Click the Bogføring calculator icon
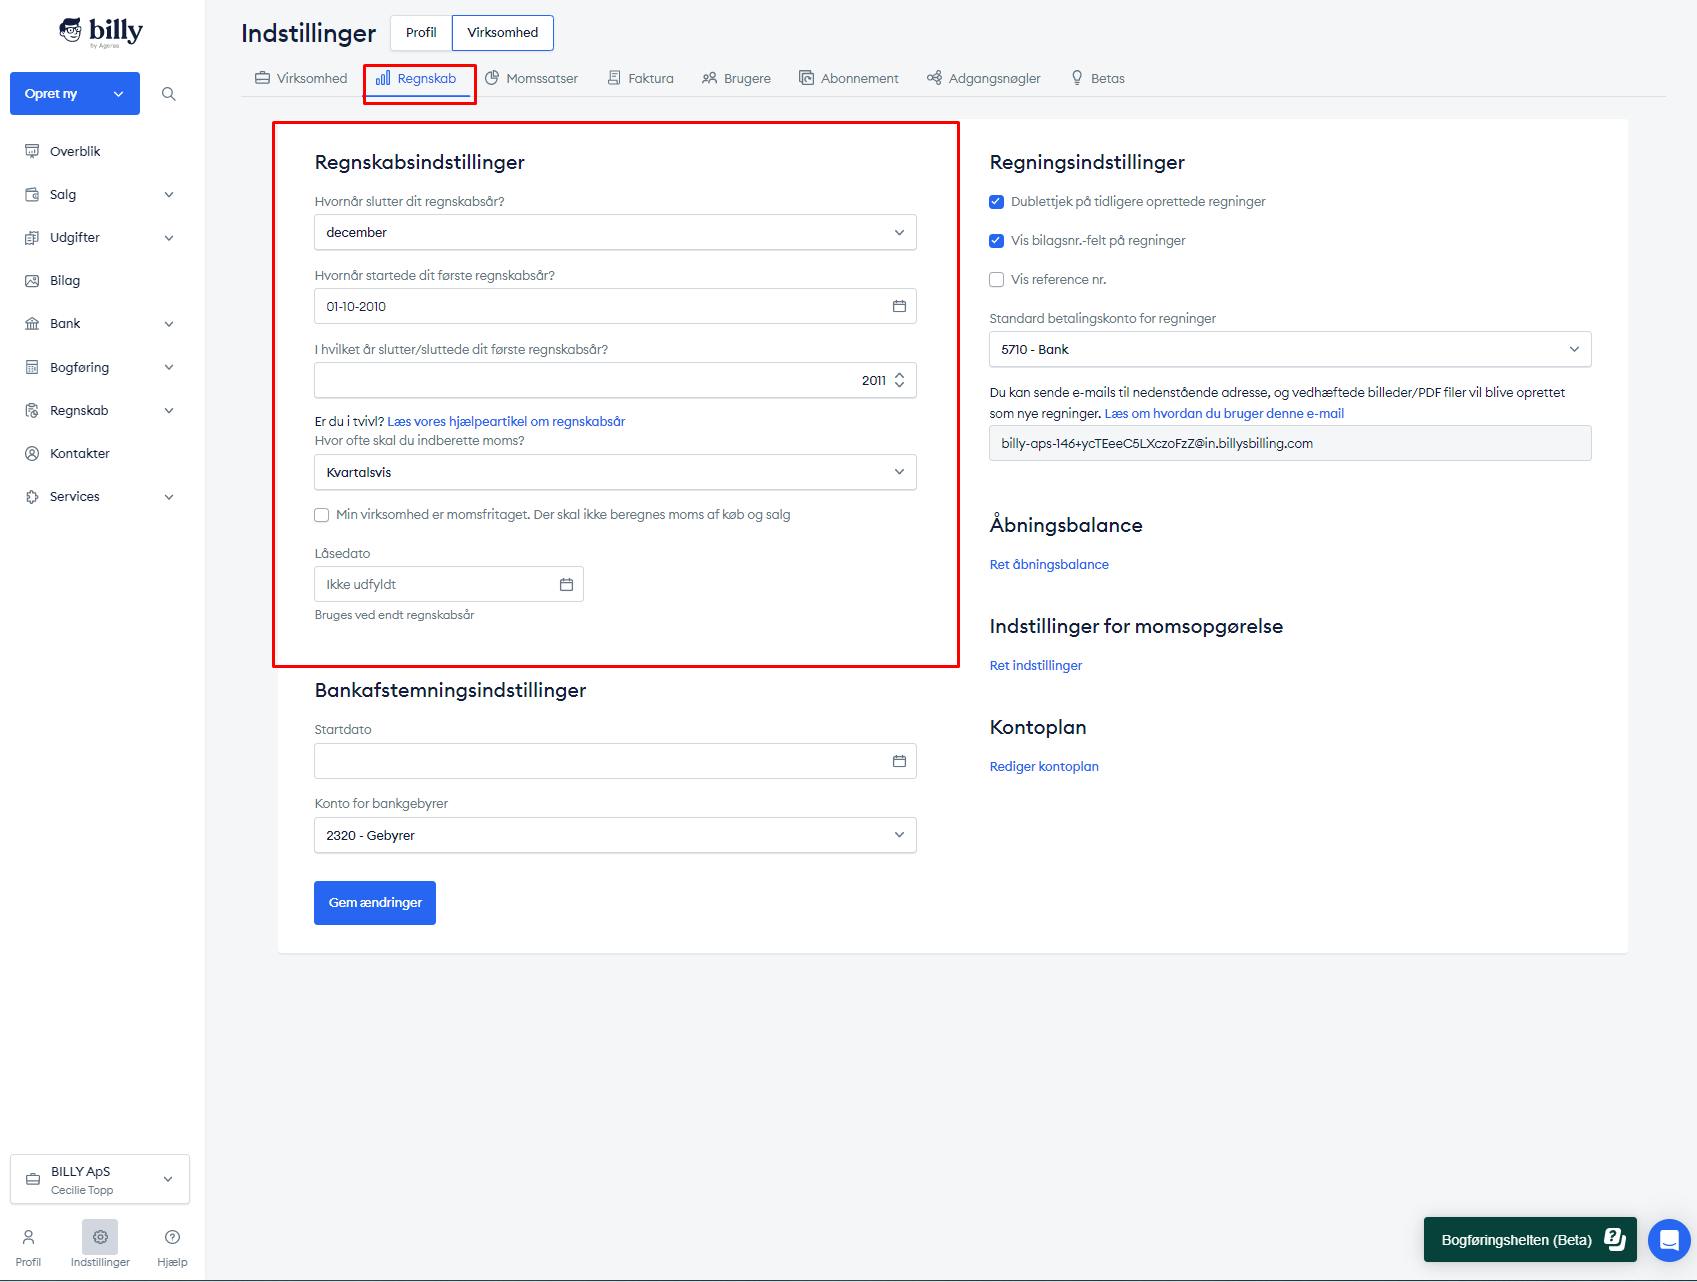Screen dimensions: 1697x1282 [x=32, y=367]
